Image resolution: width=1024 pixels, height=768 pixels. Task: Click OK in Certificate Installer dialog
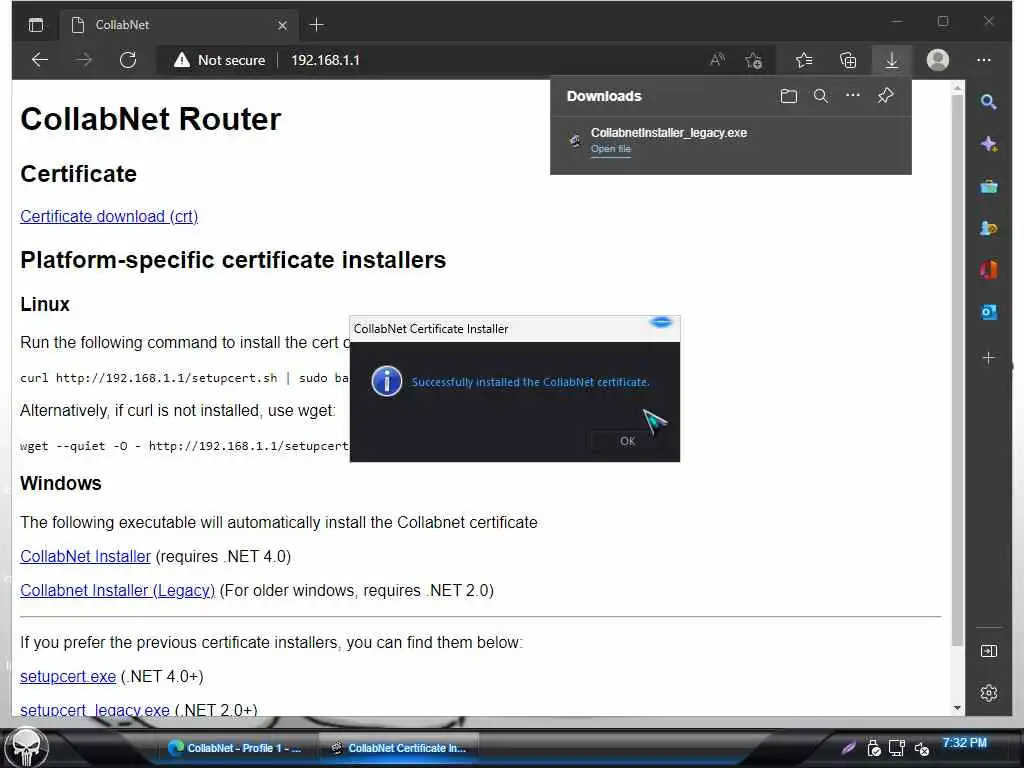[627, 441]
